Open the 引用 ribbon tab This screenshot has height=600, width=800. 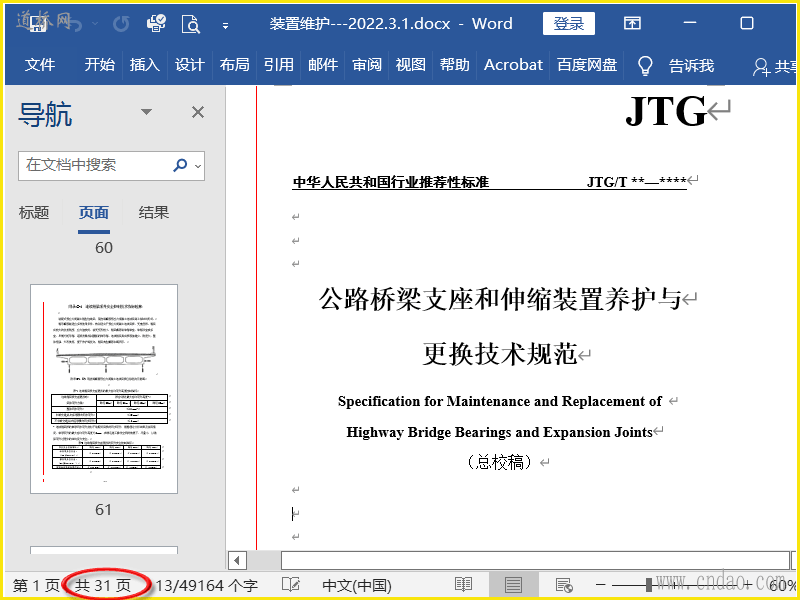279,65
